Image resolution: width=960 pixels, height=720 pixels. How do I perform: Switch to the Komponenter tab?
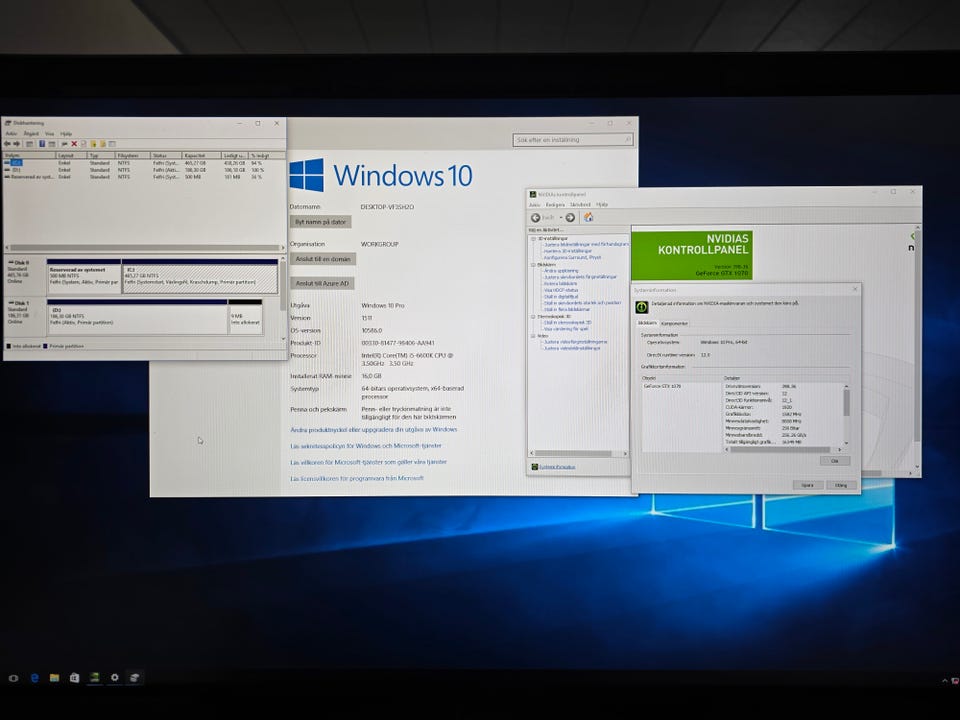[674, 323]
